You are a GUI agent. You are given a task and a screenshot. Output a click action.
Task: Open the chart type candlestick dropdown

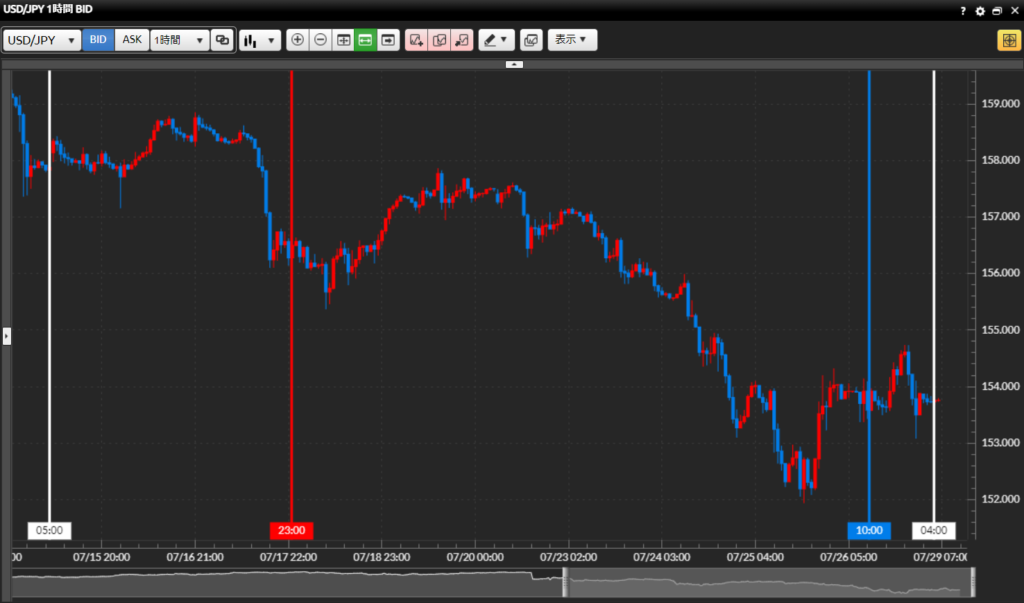(x=260, y=40)
